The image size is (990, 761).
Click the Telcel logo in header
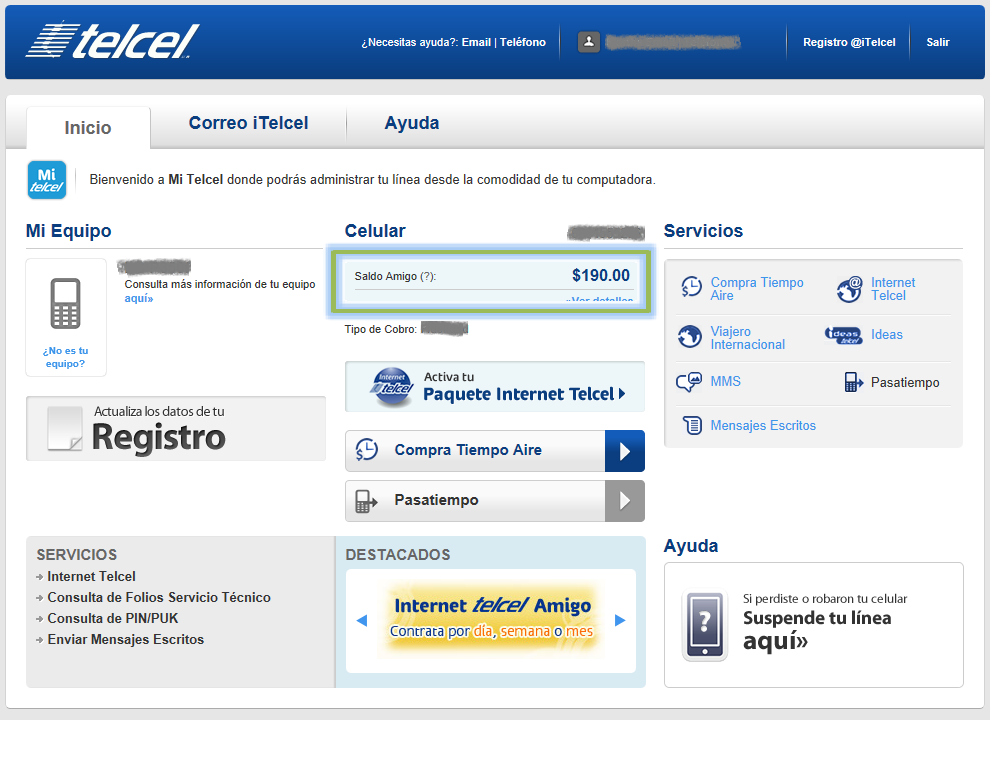[112, 40]
